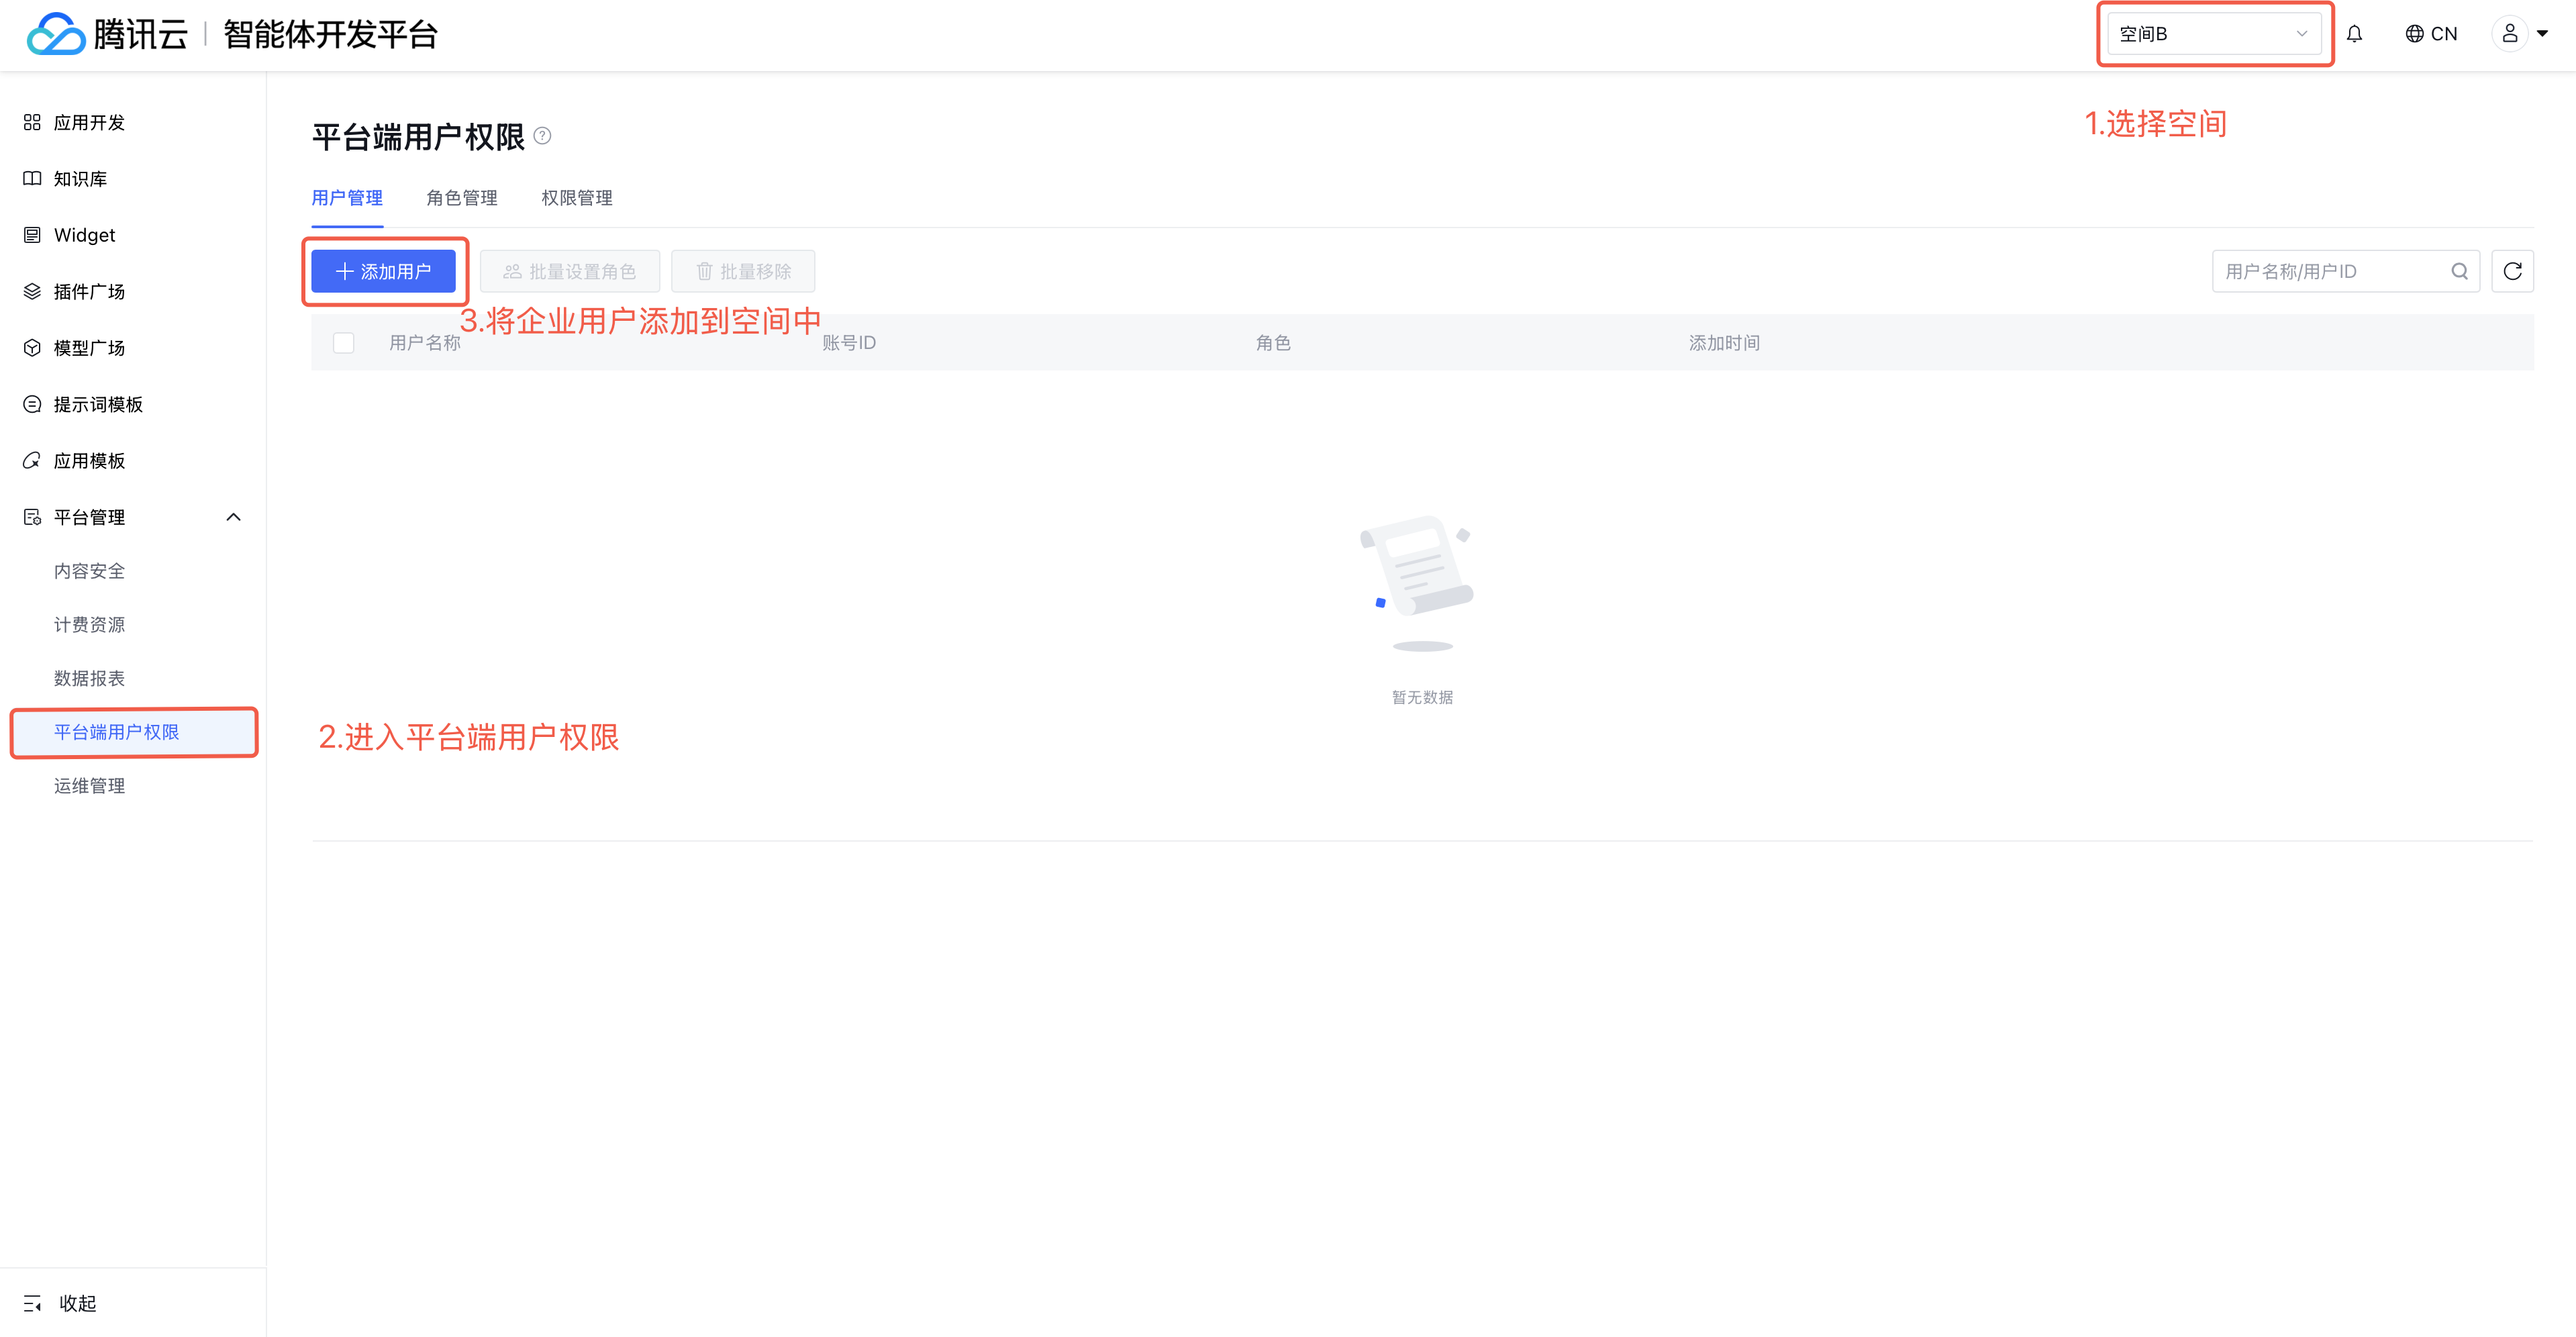Click the 添加用户 button
This screenshot has height=1337, width=2576.
tap(383, 271)
